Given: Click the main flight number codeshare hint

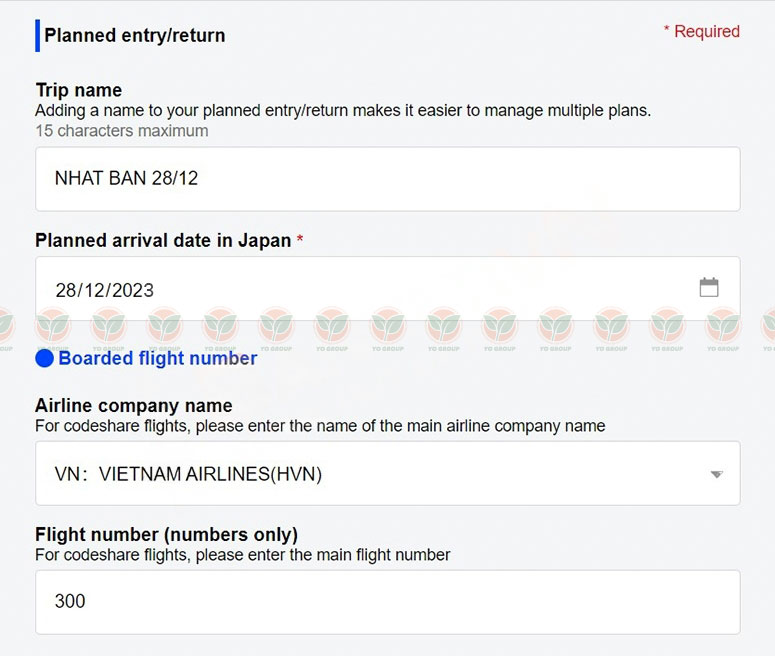Looking at the screenshot, I should [x=243, y=555].
